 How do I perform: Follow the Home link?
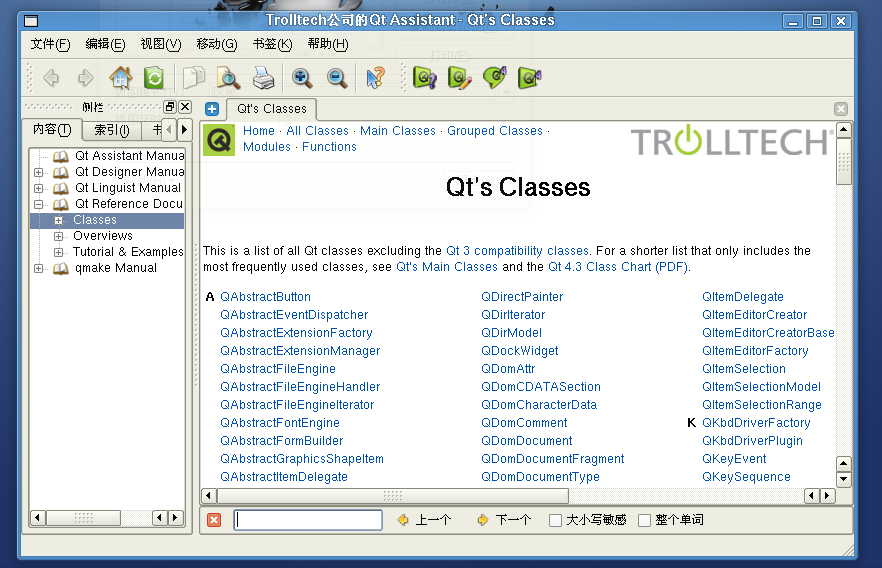(x=259, y=131)
